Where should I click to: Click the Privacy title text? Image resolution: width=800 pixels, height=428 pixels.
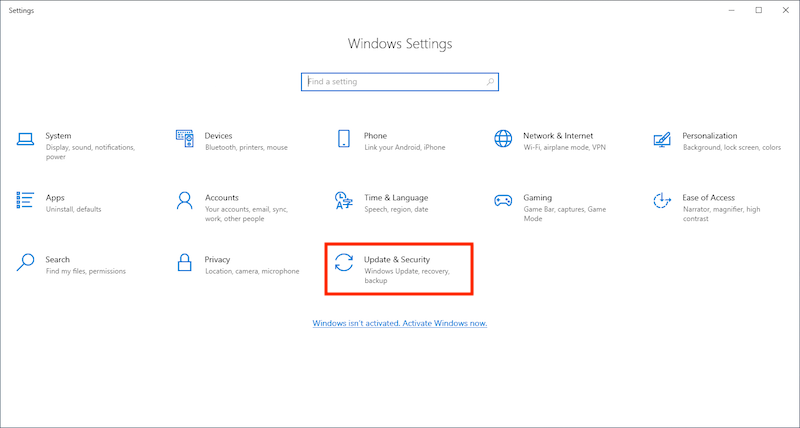coord(217,260)
